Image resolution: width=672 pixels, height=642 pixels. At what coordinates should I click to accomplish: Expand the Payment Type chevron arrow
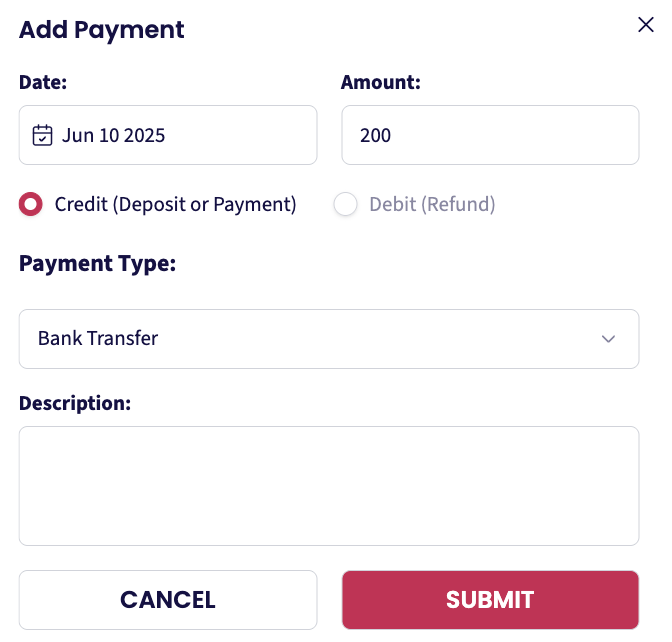(608, 339)
